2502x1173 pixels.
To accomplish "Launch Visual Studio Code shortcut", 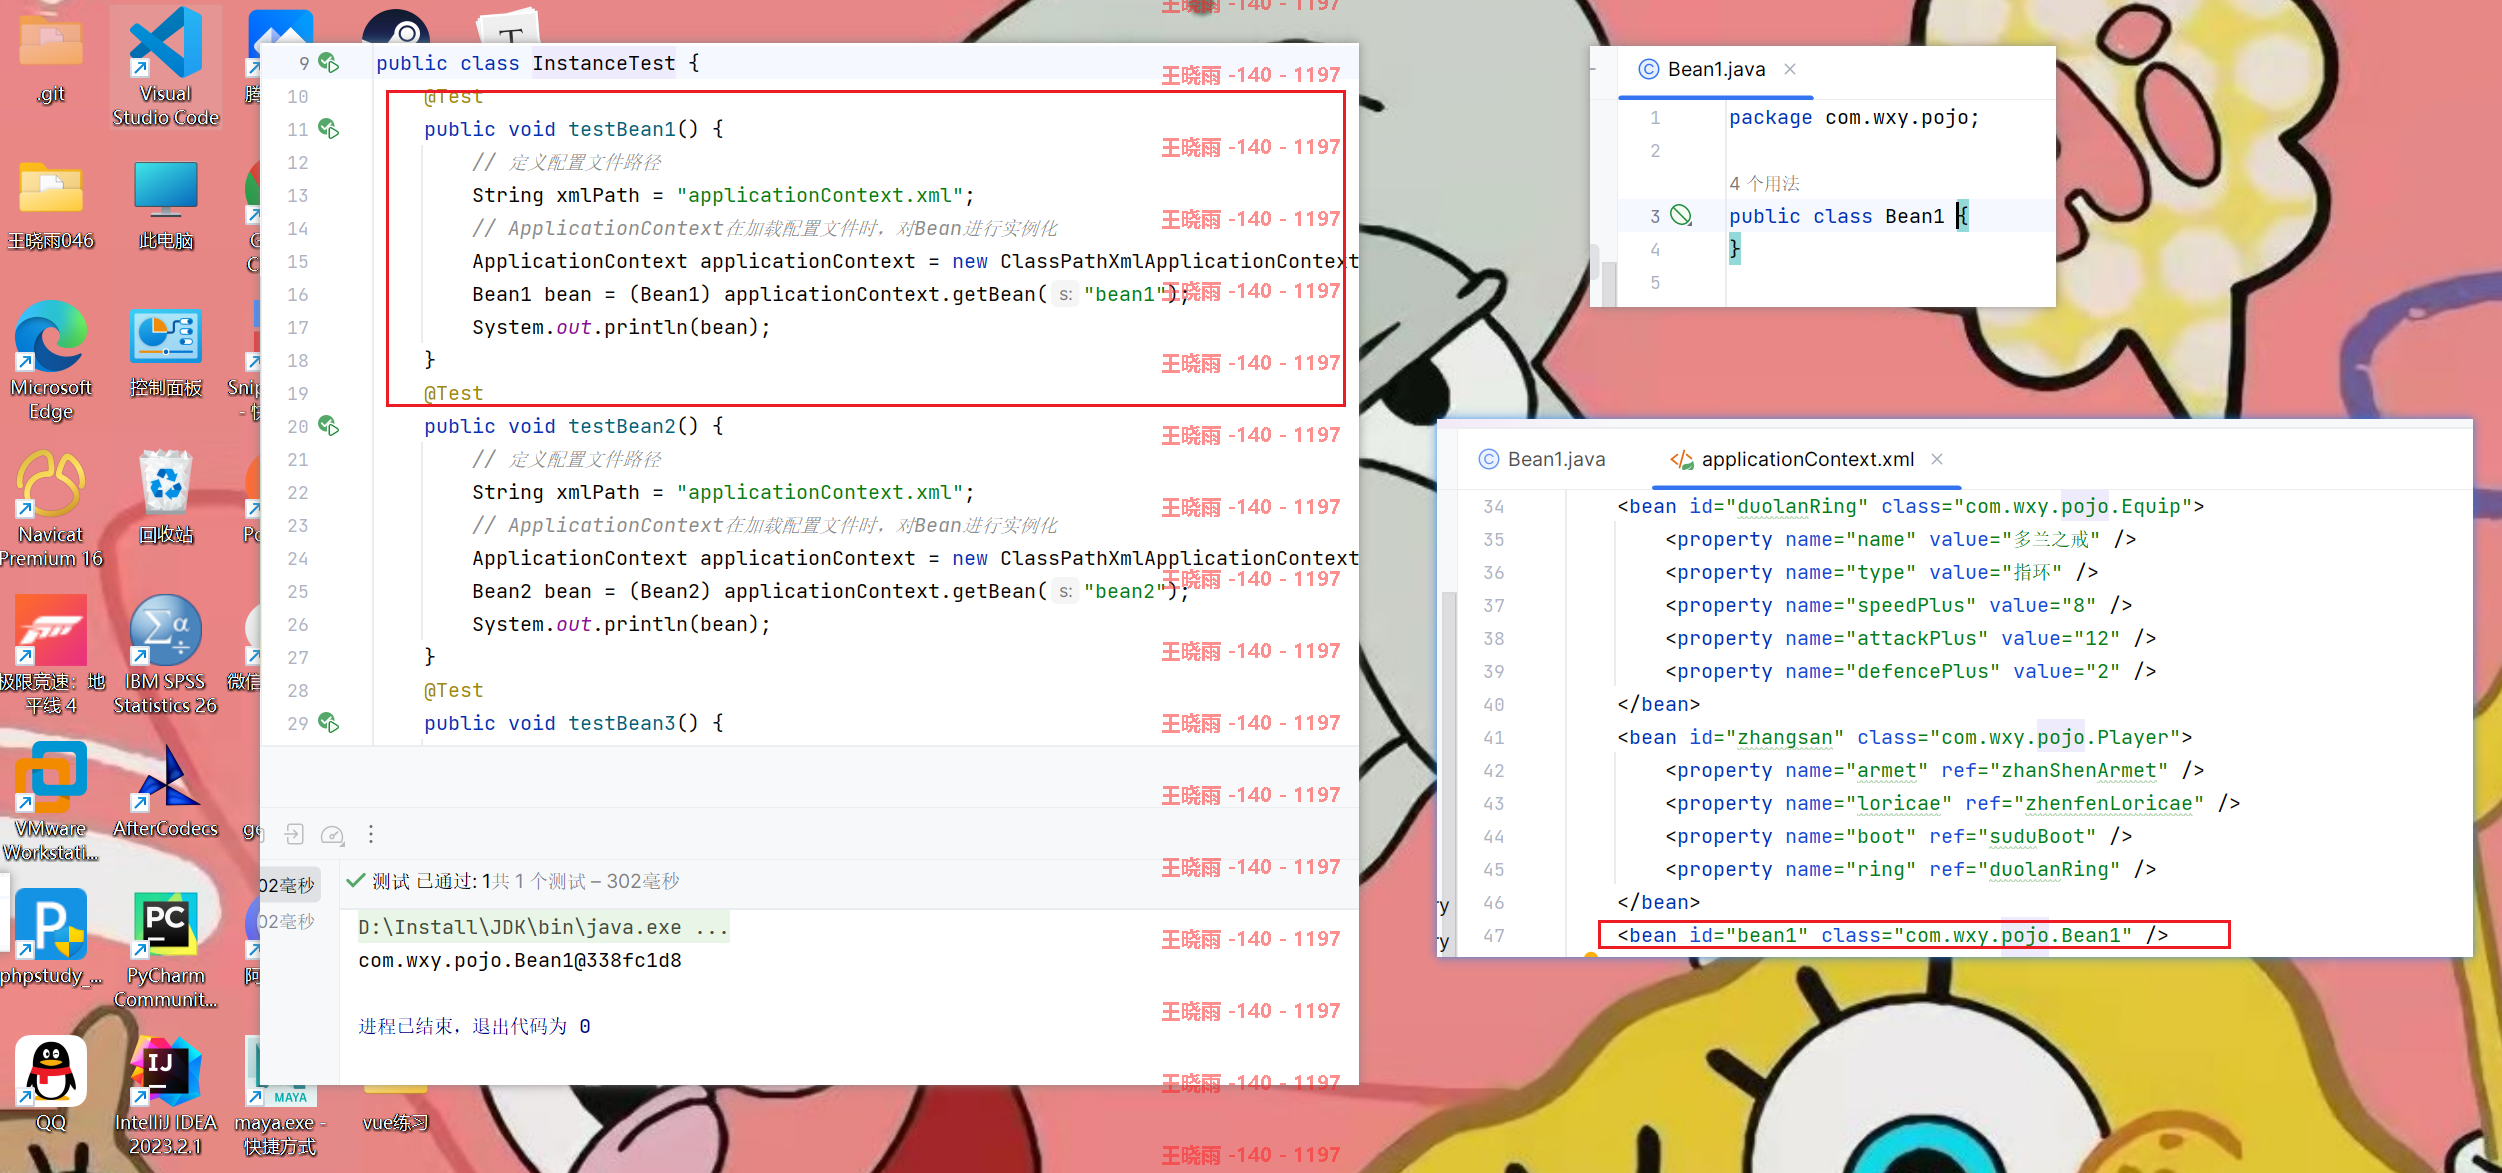I will [165, 66].
